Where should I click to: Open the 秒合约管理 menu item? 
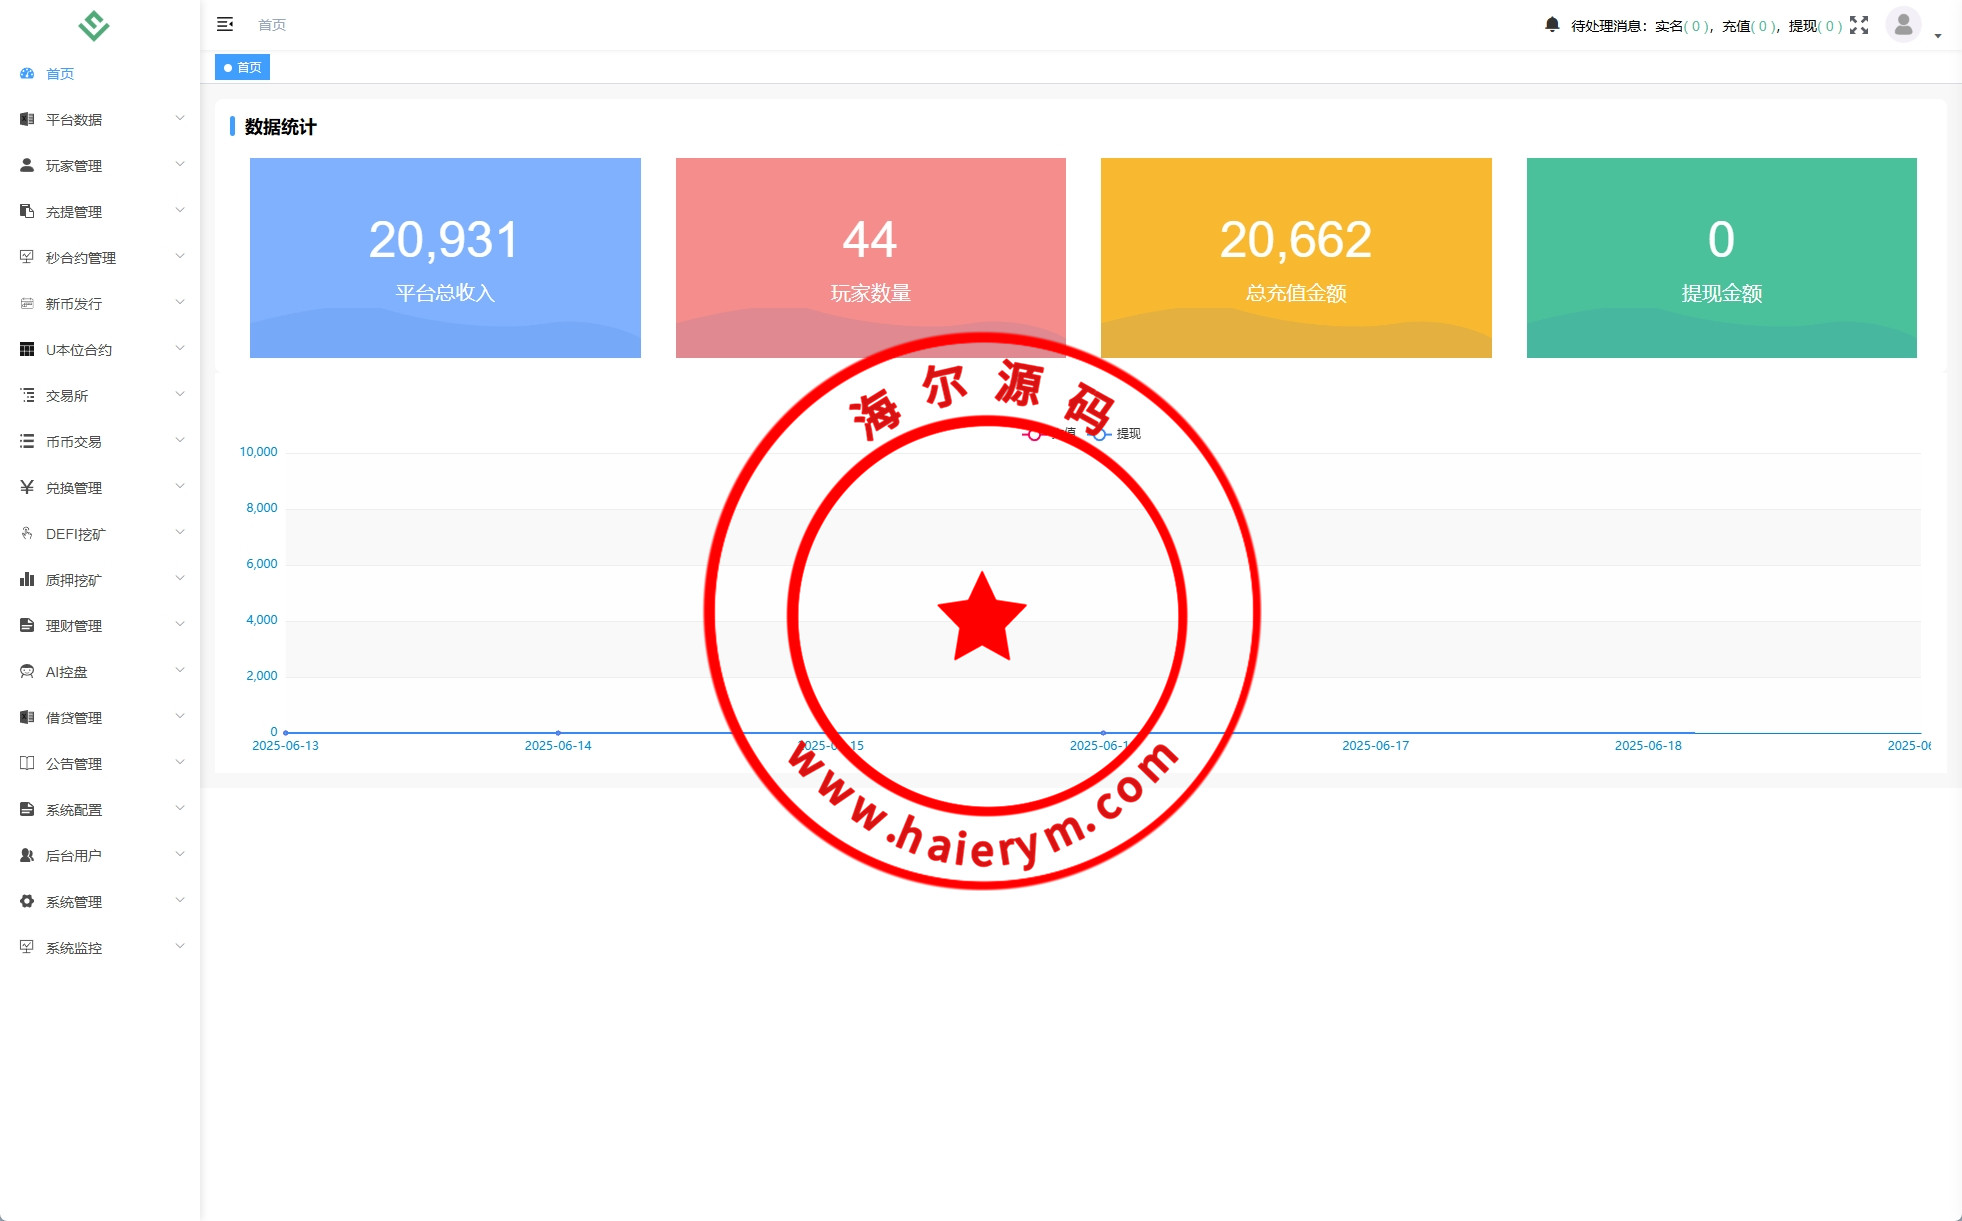click(80, 257)
